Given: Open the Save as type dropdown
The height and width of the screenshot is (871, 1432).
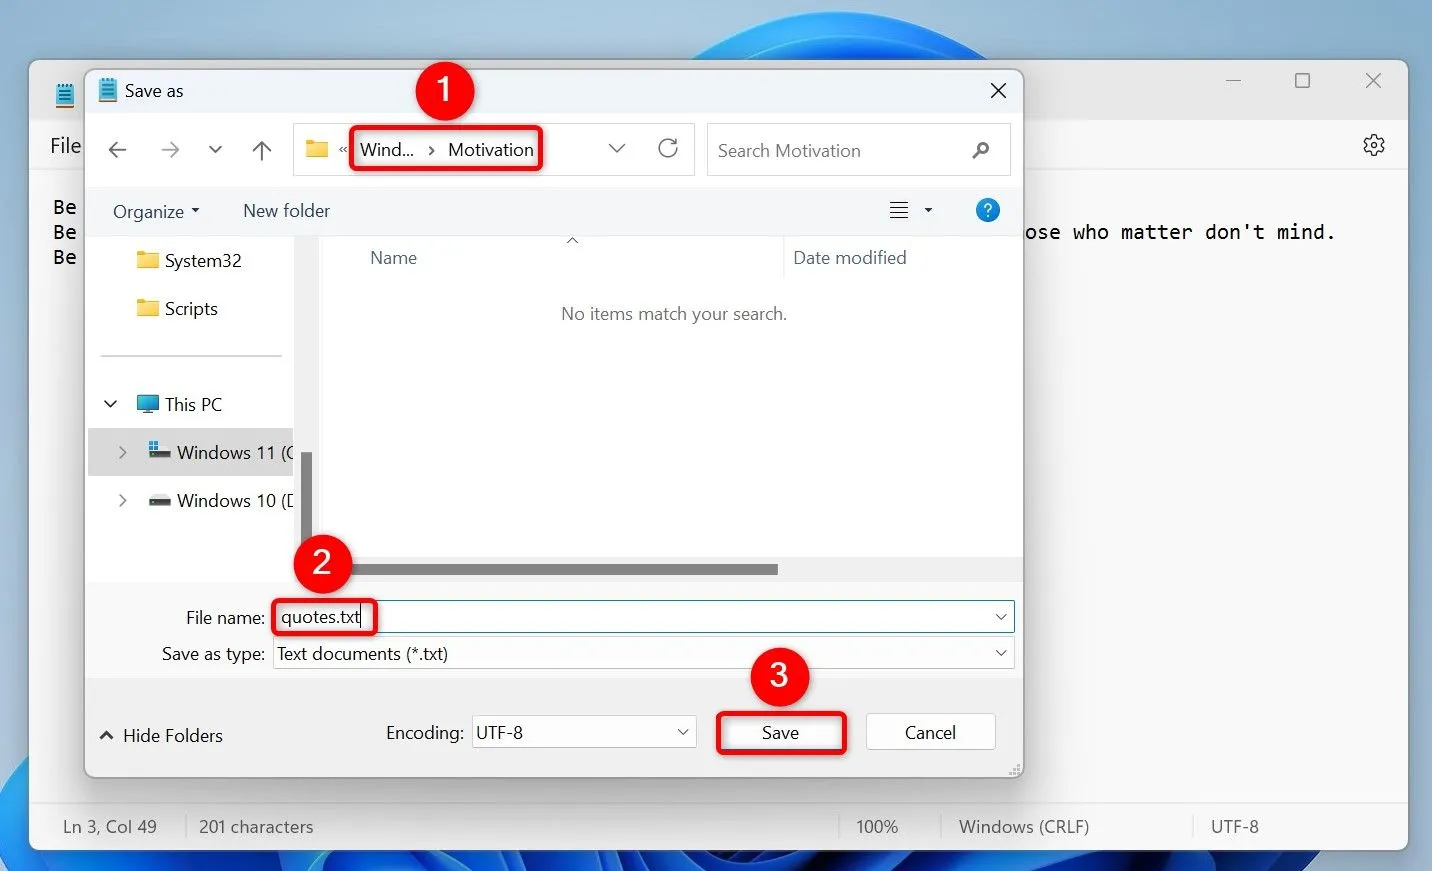Looking at the screenshot, I should (1000, 653).
